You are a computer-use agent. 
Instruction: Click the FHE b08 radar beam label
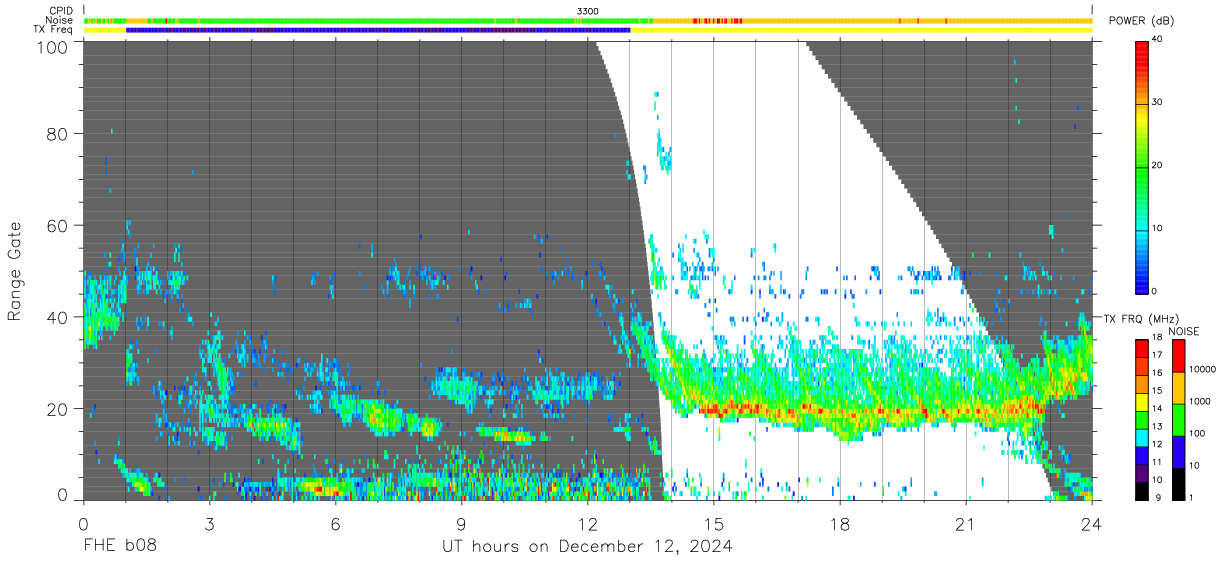coord(119,547)
